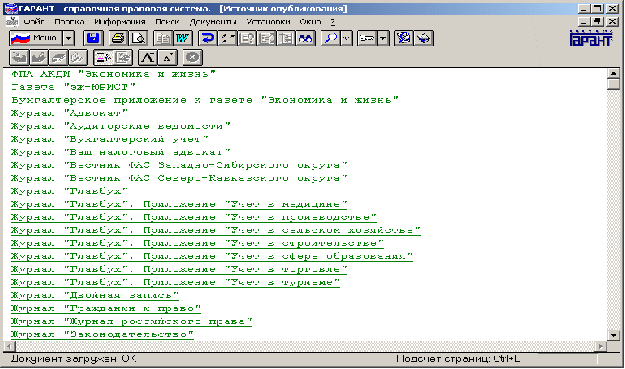Open the Окна menu
This screenshot has height=369, width=625.
coord(310,22)
